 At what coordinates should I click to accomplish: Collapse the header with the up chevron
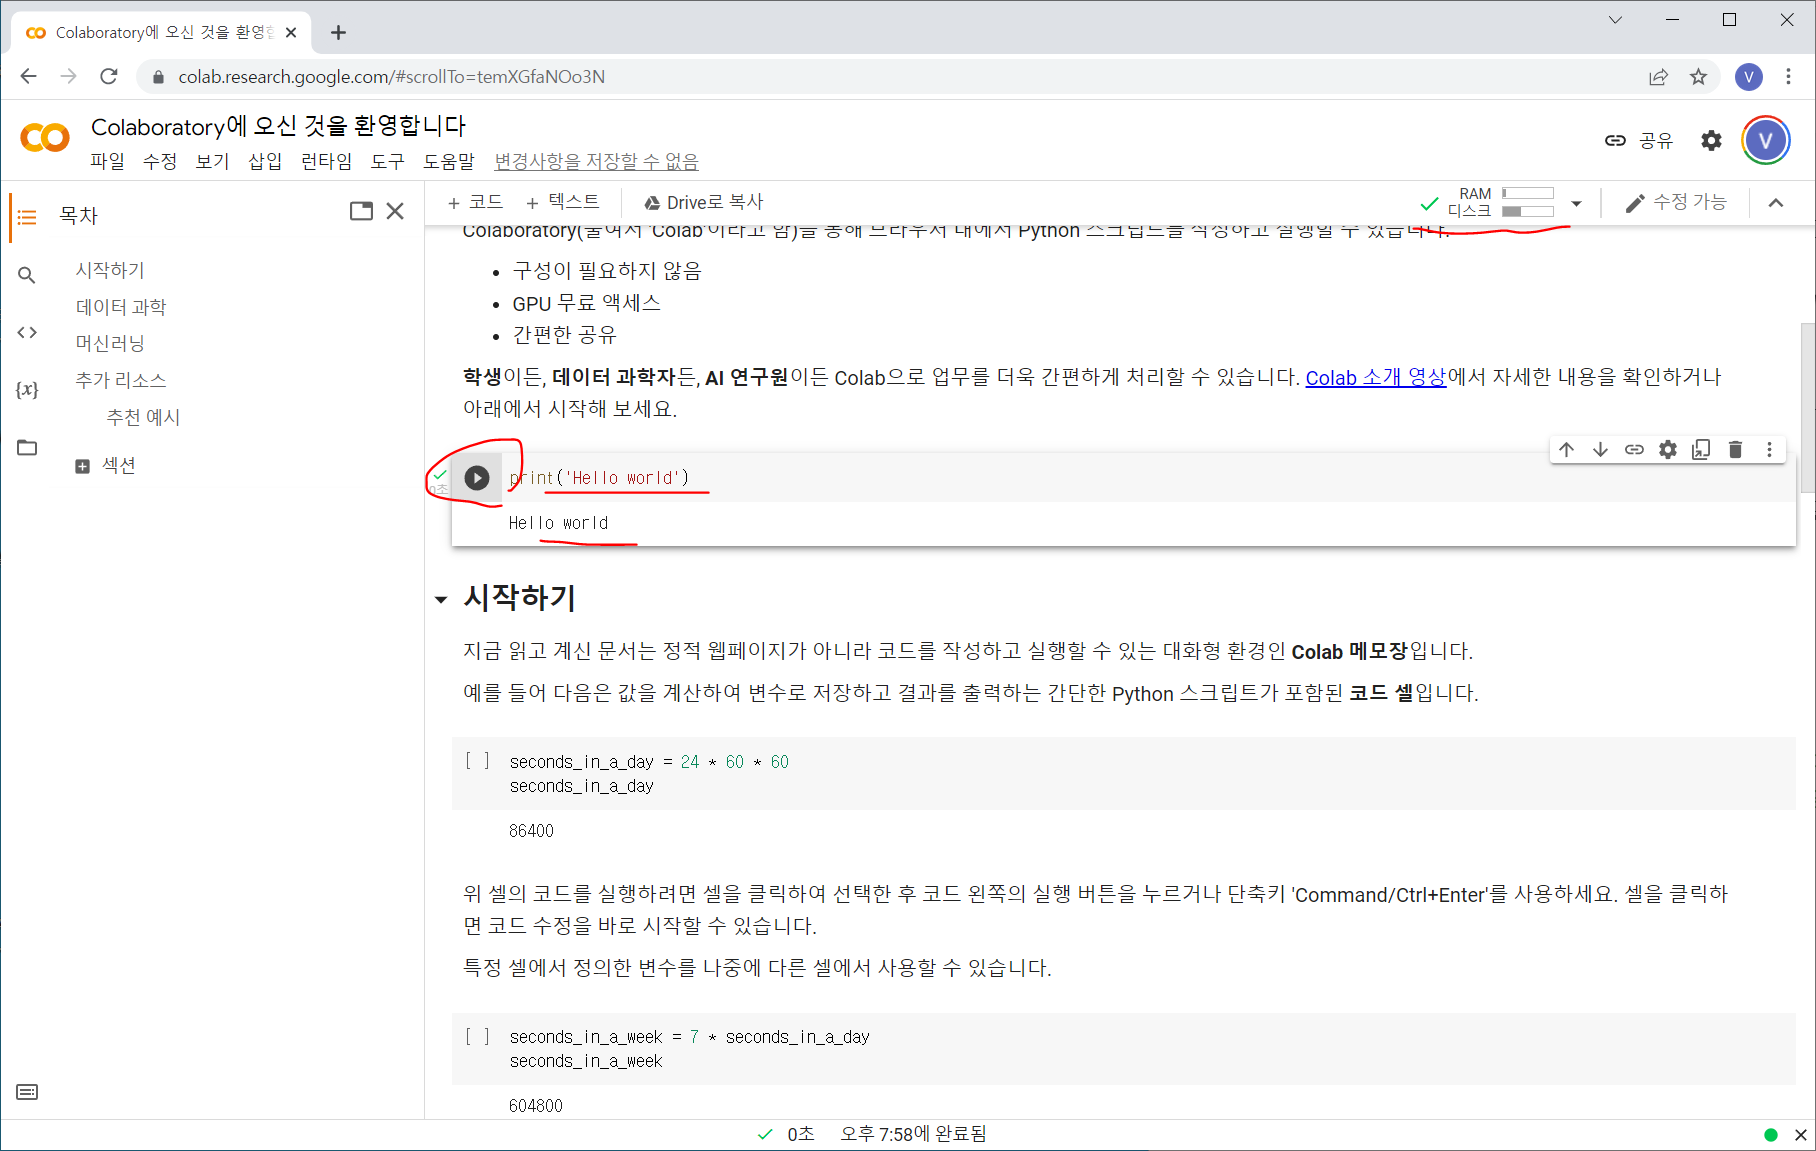coord(1776,203)
